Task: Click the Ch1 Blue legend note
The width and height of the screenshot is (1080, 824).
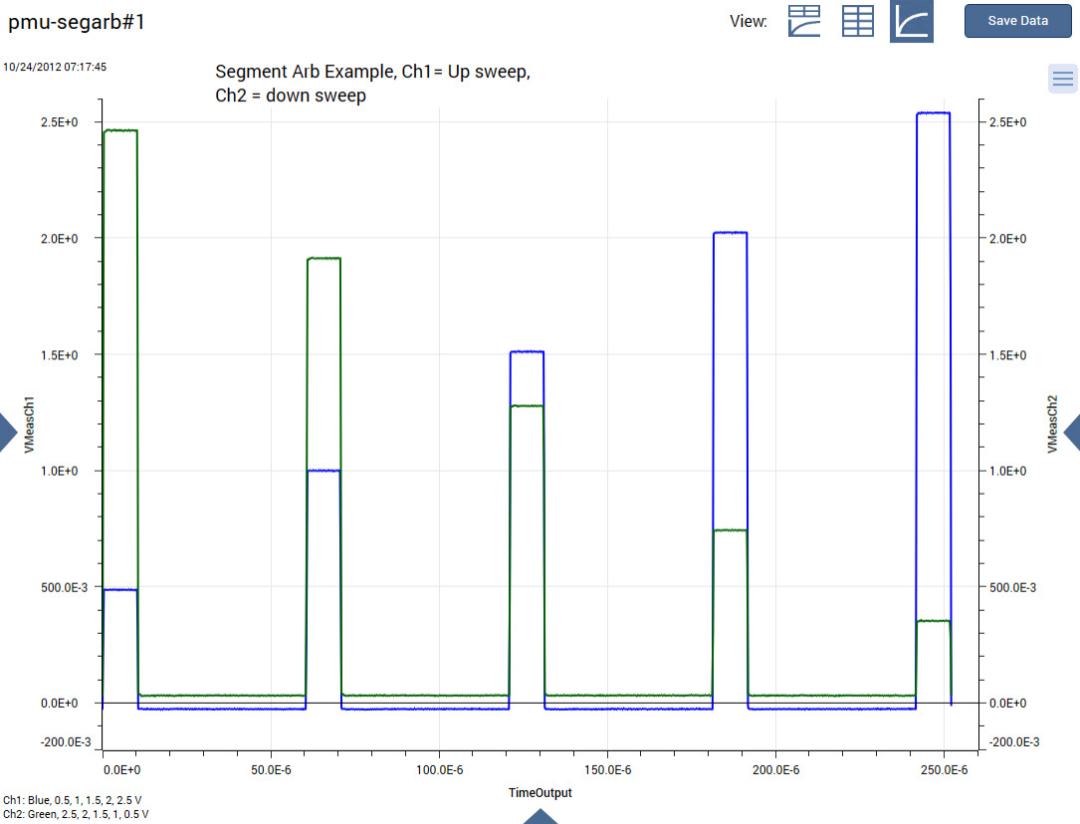Action: tap(72, 800)
